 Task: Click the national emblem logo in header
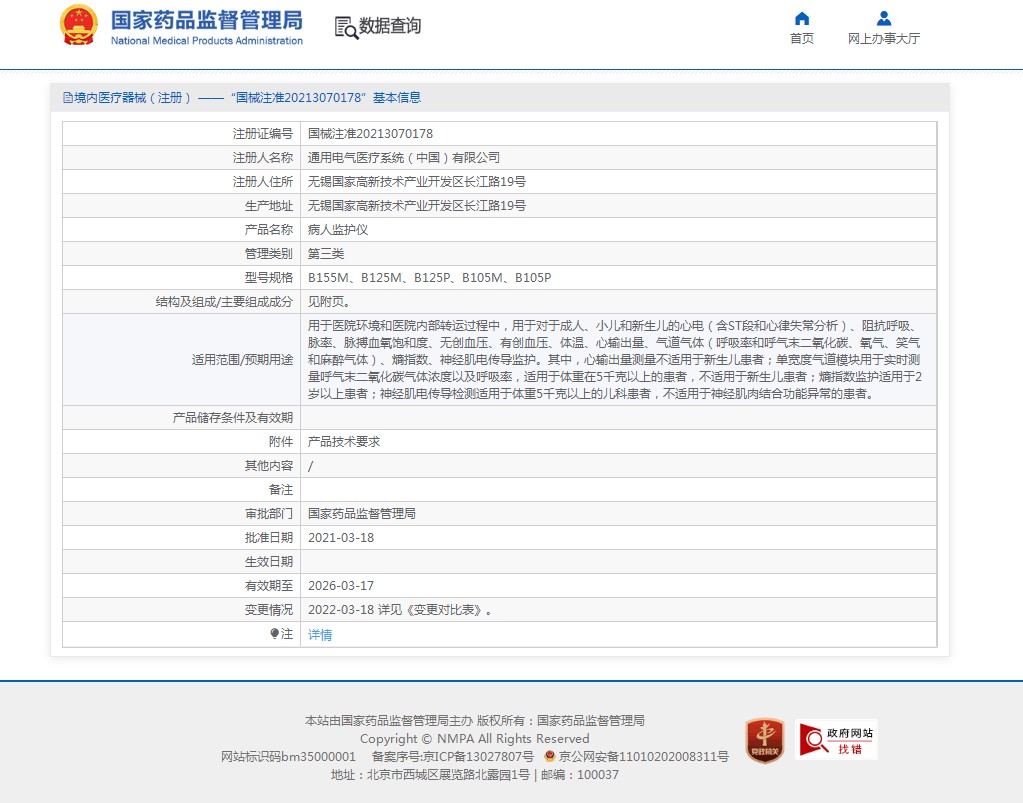79,26
